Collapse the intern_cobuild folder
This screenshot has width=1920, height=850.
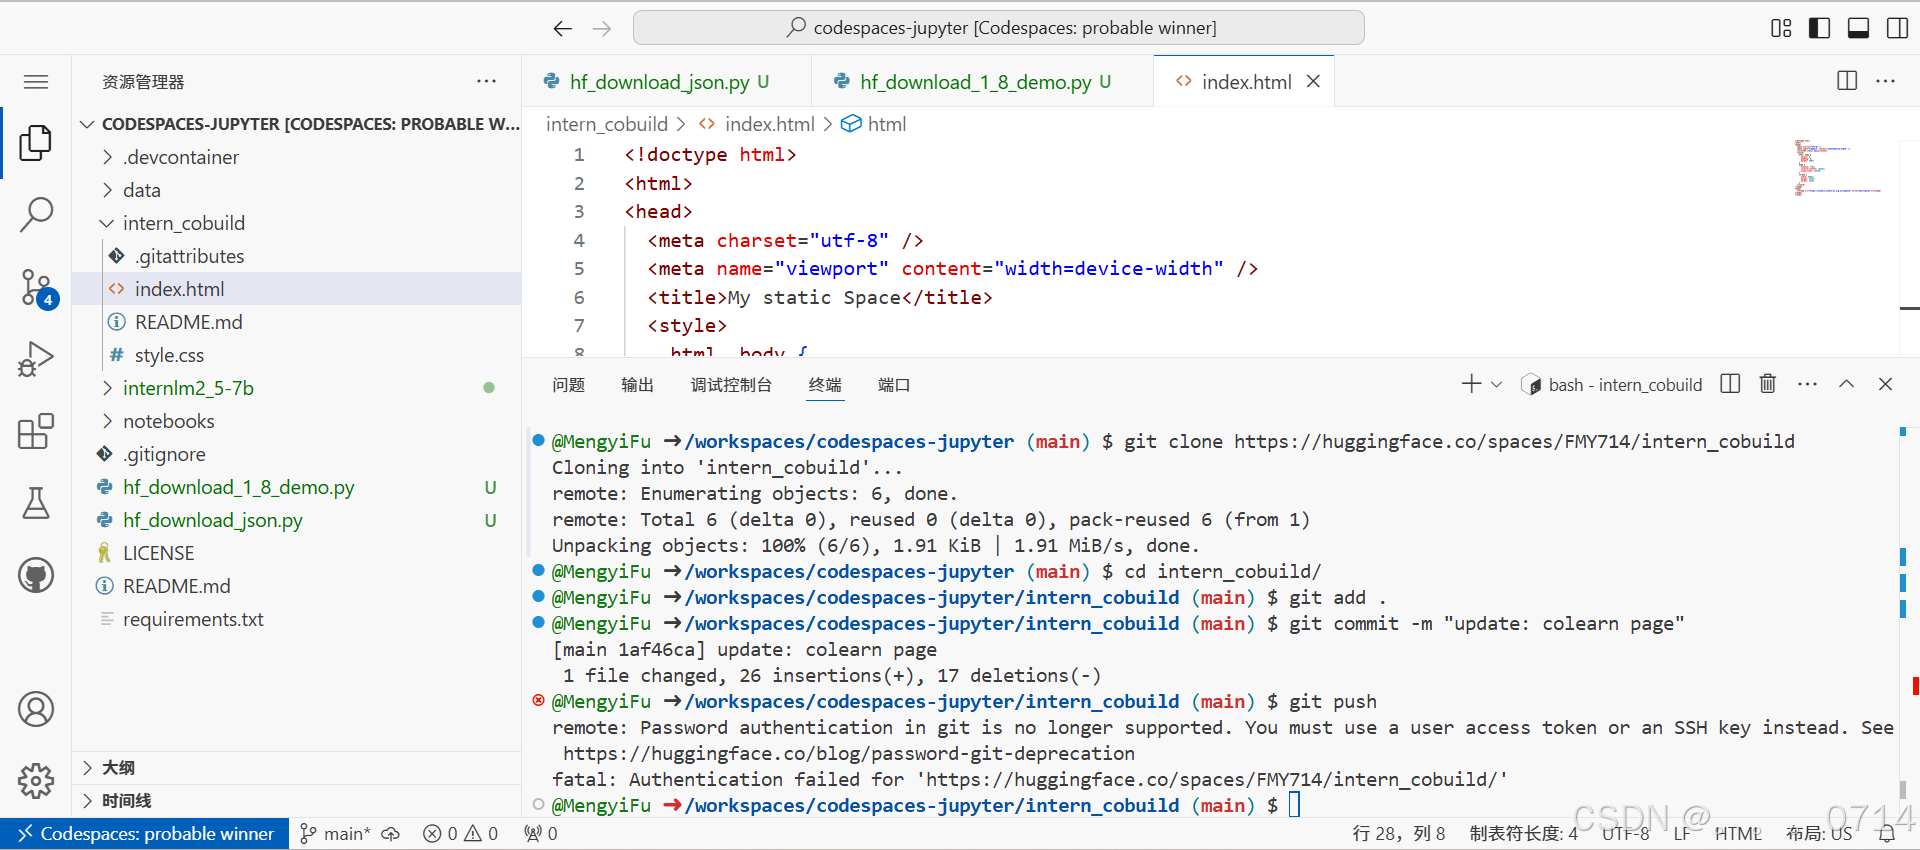click(297, 223)
